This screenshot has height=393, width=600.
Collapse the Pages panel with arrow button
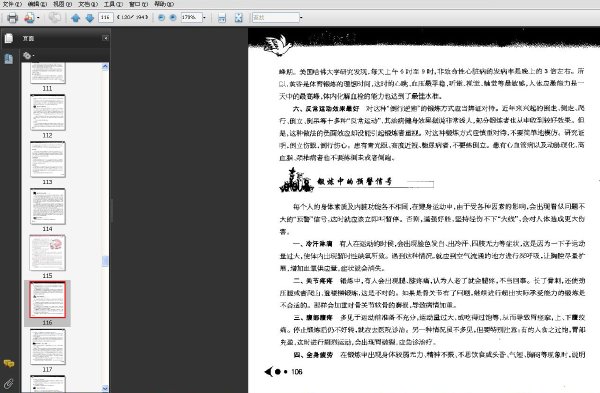(105, 38)
